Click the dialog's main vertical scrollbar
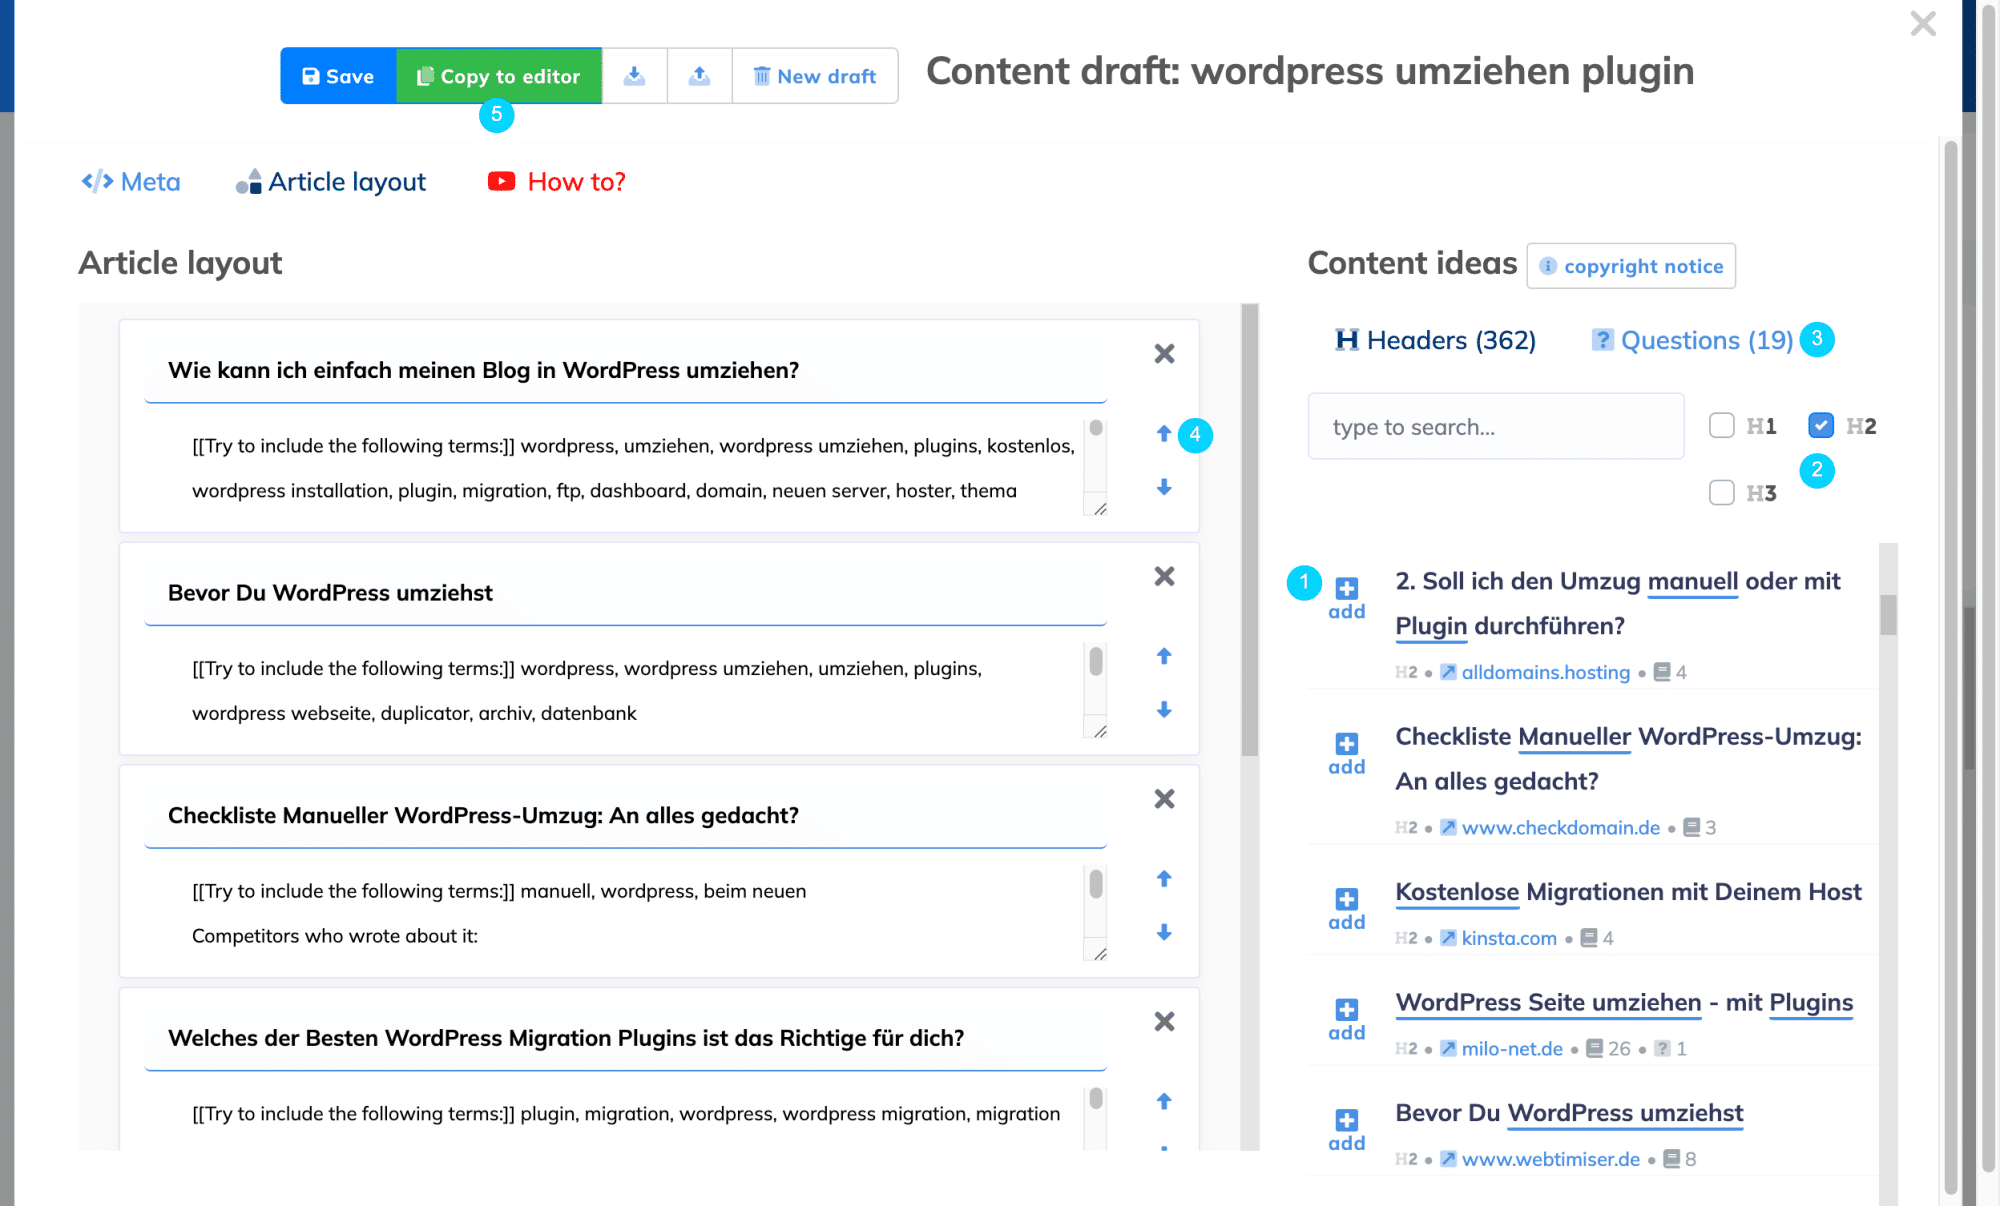 click(1950, 667)
